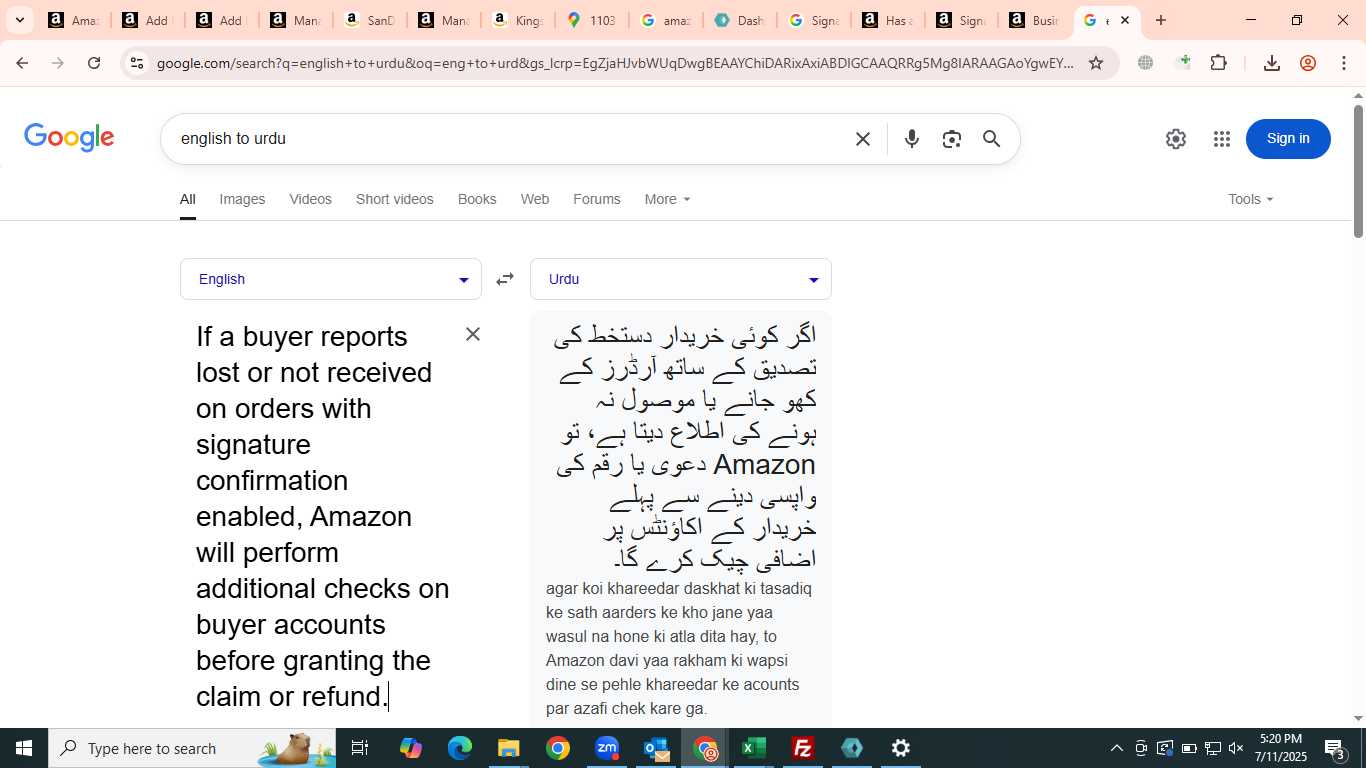Click the muted volume tray icon
This screenshot has width=1366, height=768.
tap(1236, 748)
